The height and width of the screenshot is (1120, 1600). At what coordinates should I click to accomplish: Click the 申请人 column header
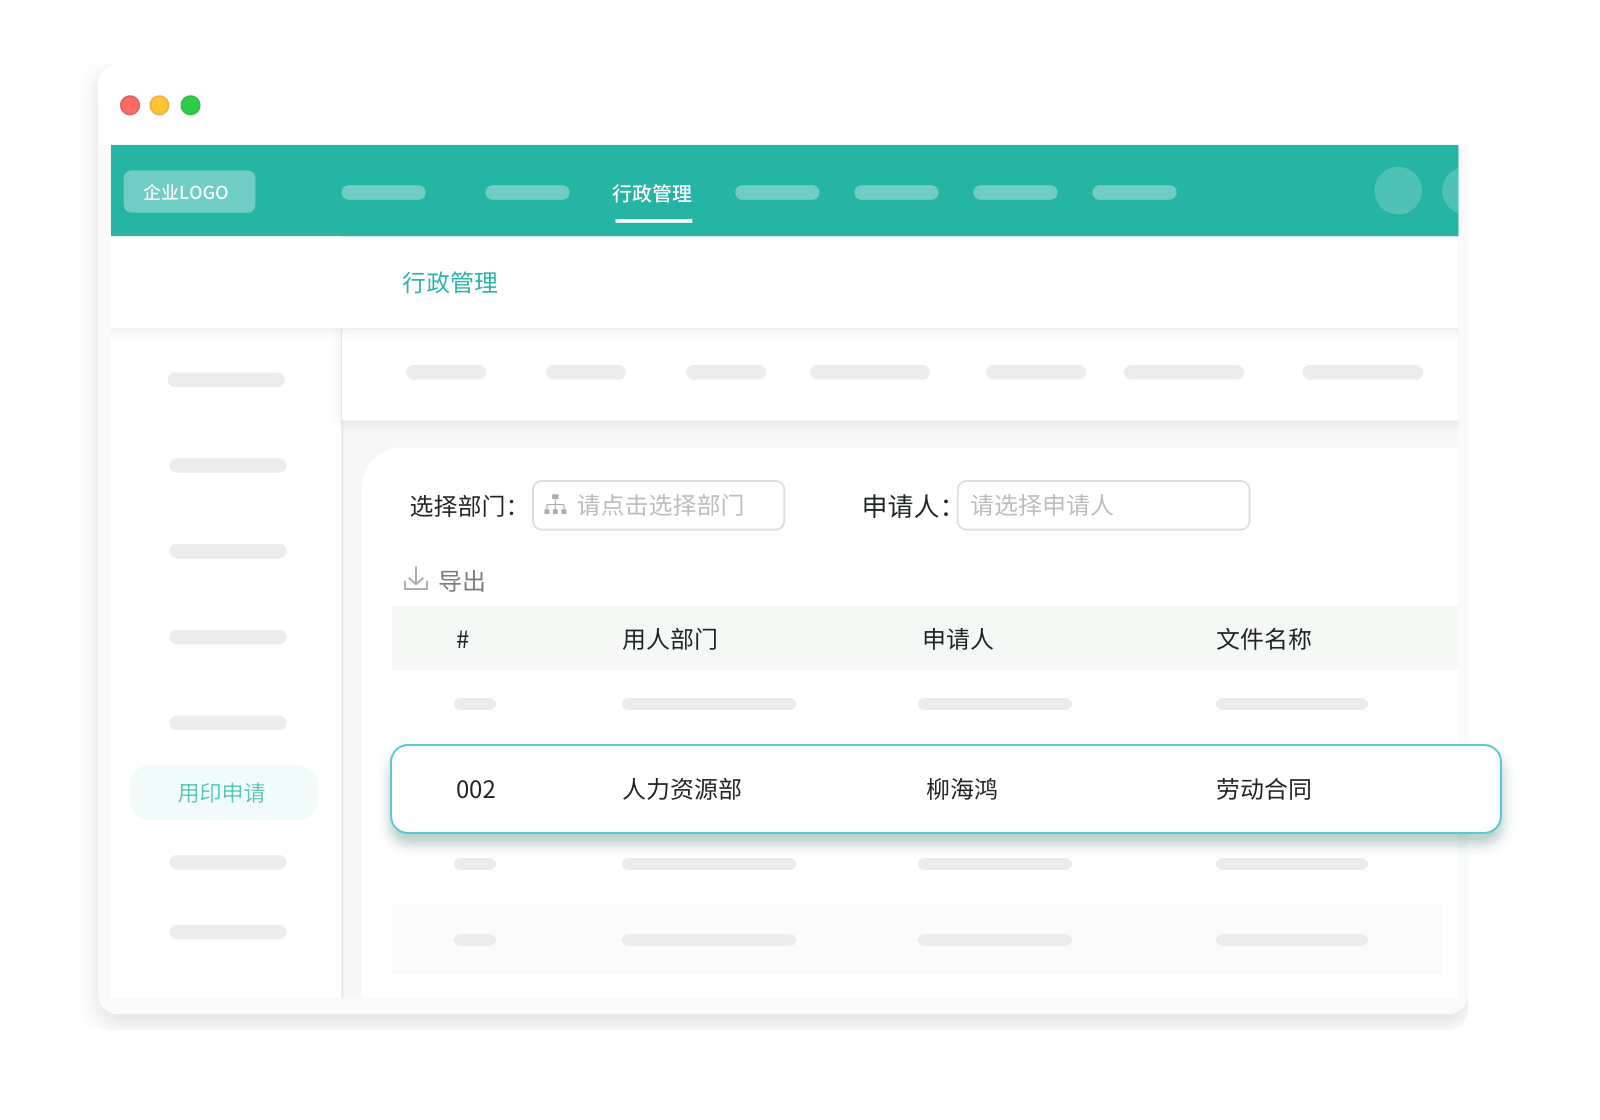coord(958,640)
